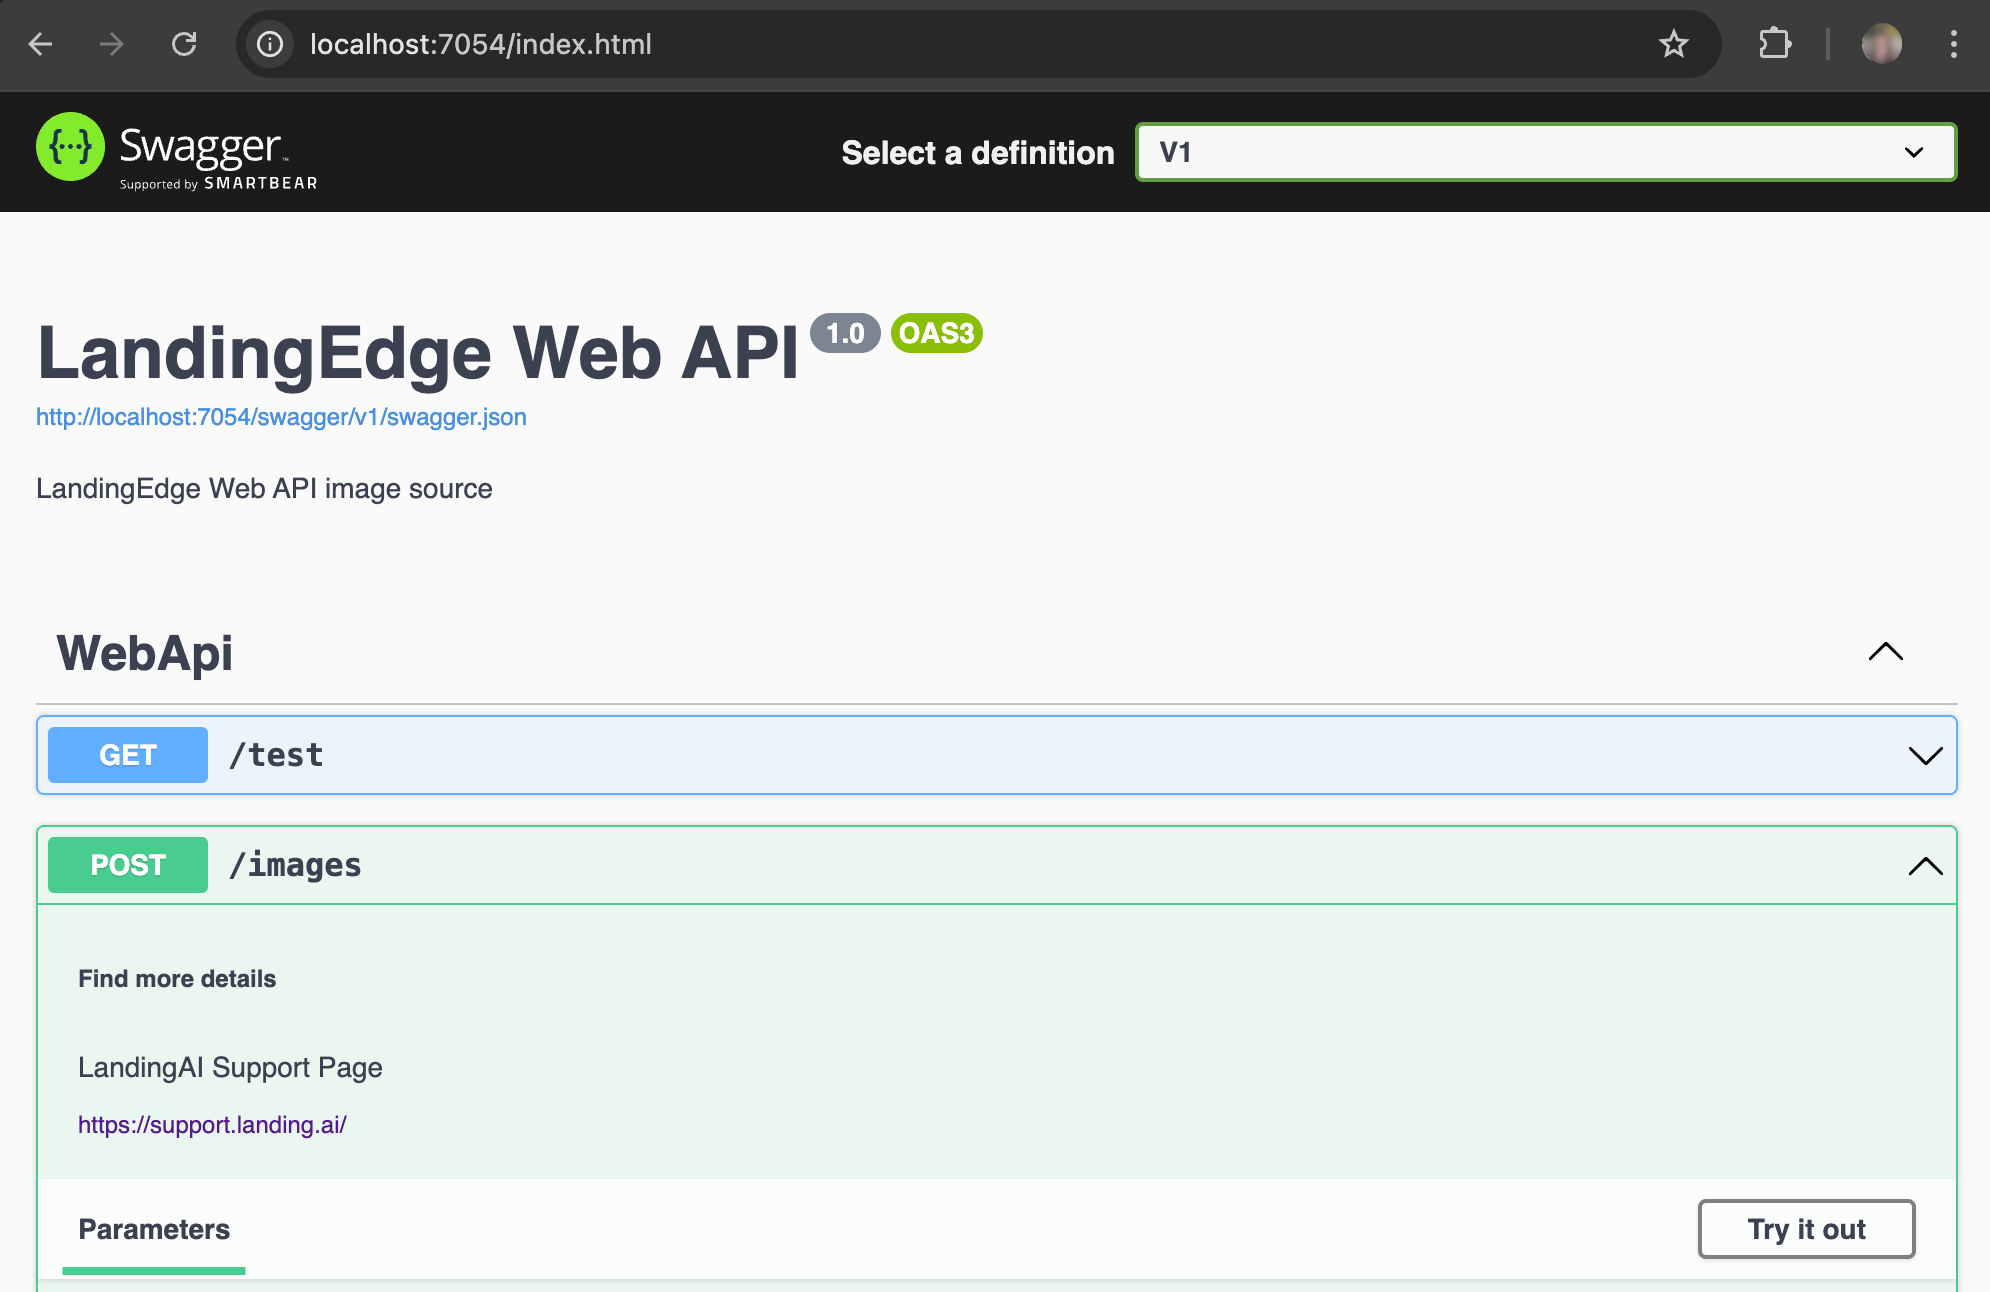Click the OAS3 badge

point(937,333)
